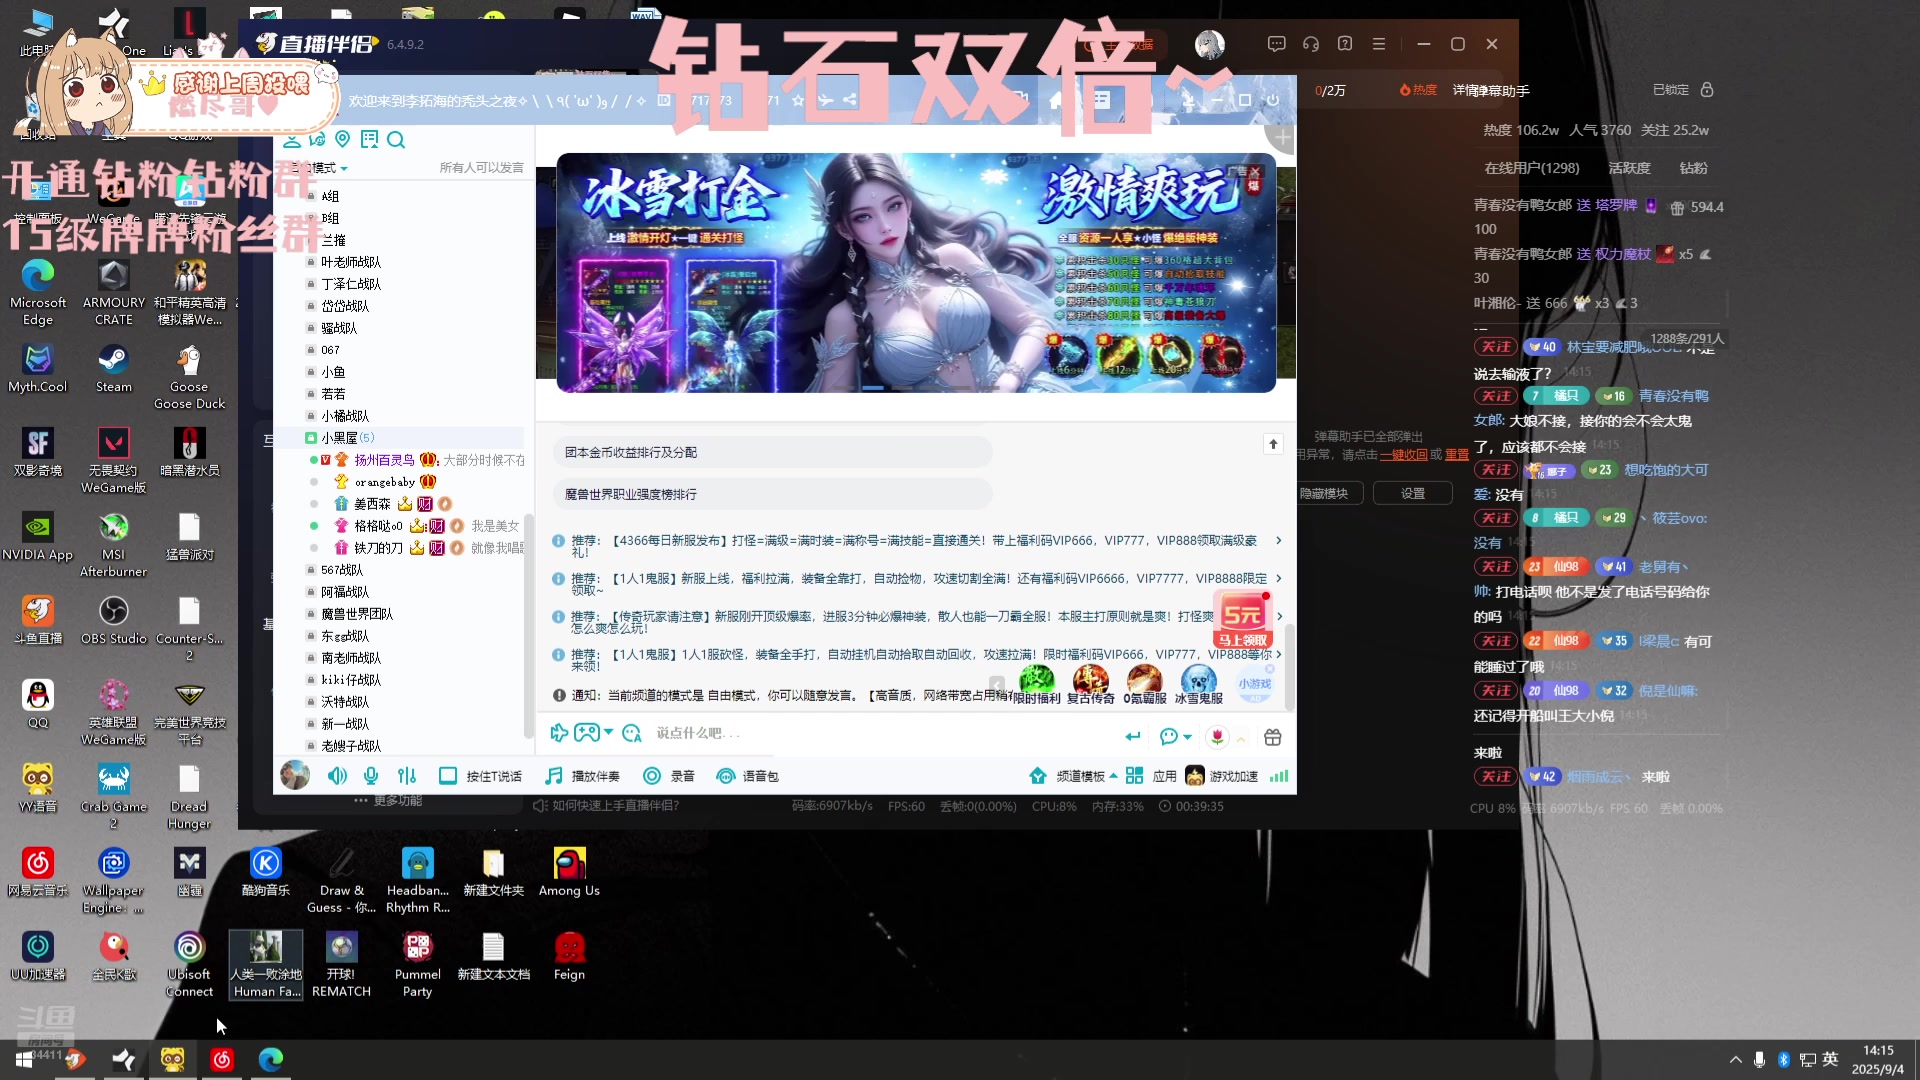
Task: Select the 叶老师战队 channel
Action: coord(351,262)
